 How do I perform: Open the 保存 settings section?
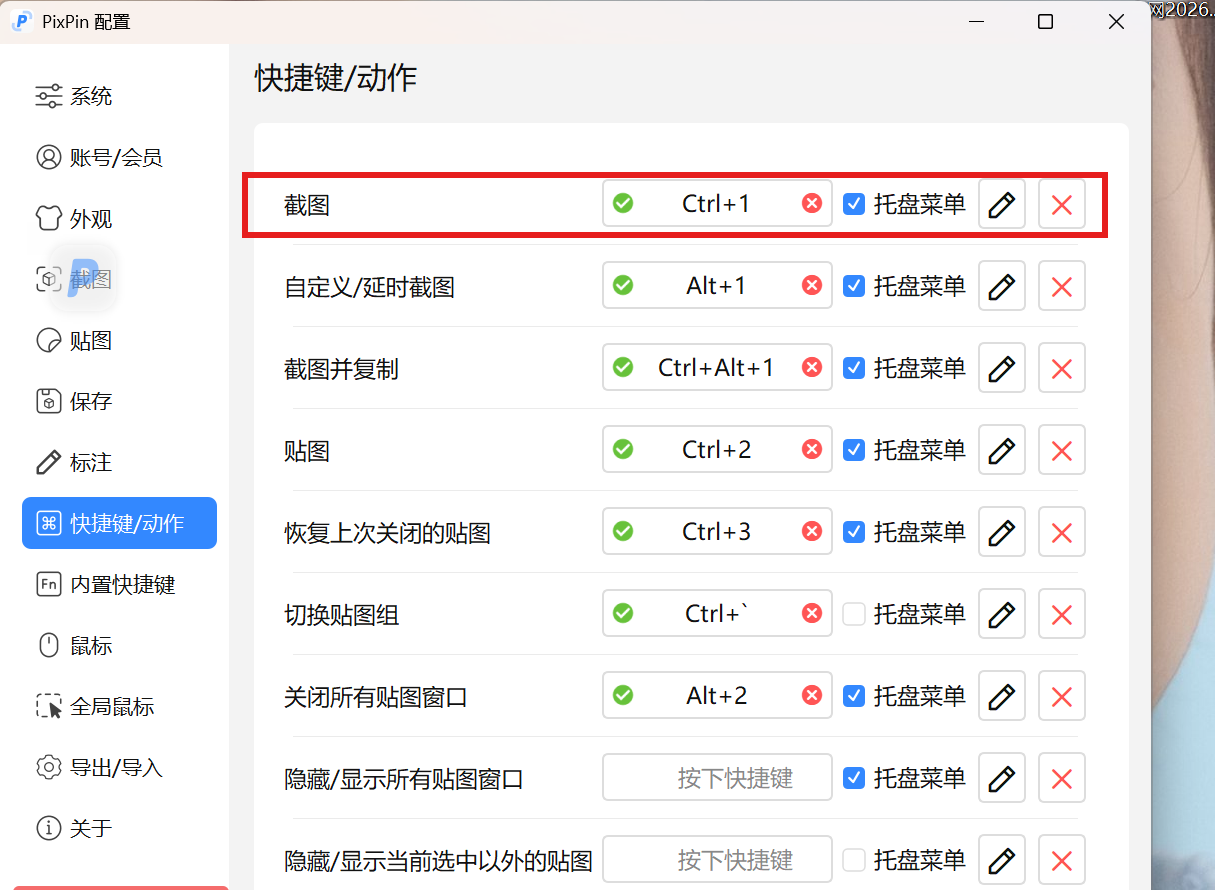coord(119,402)
